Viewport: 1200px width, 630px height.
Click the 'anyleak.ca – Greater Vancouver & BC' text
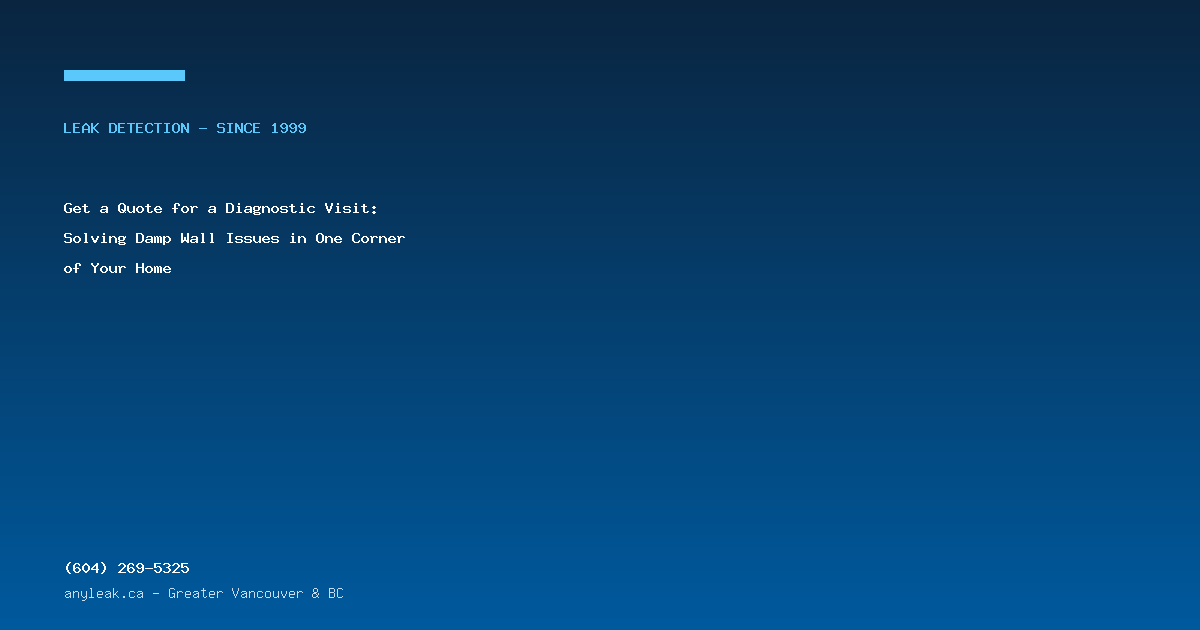pyautogui.click(x=203, y=593)
